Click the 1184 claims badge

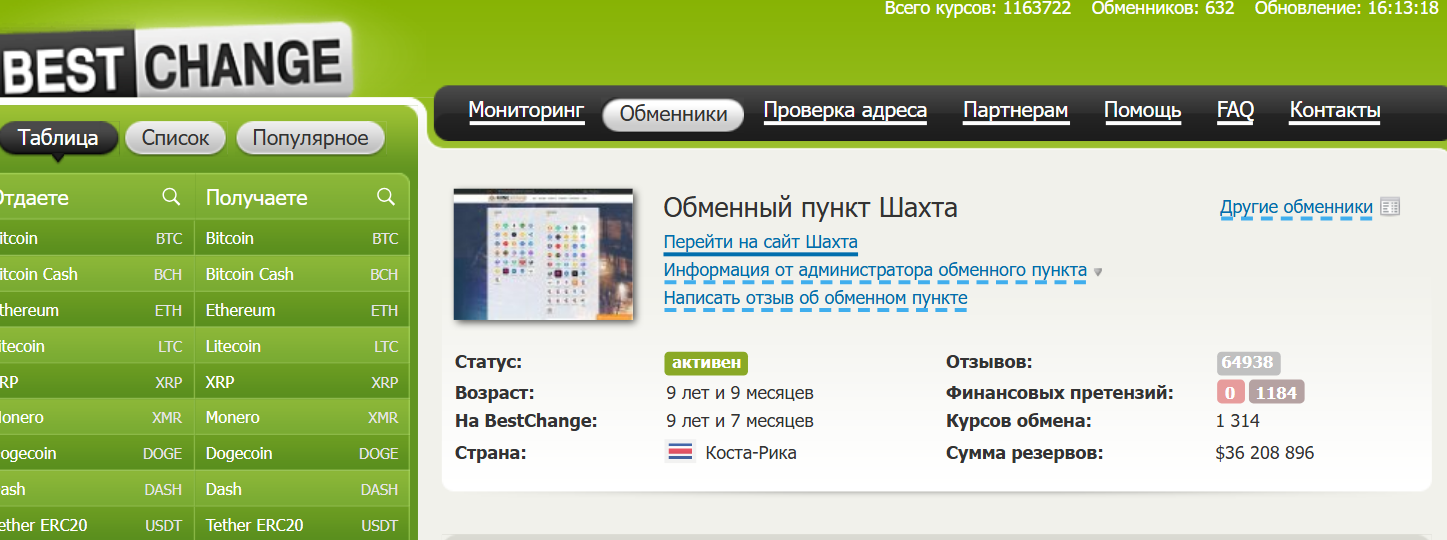tap(1277, 392)
